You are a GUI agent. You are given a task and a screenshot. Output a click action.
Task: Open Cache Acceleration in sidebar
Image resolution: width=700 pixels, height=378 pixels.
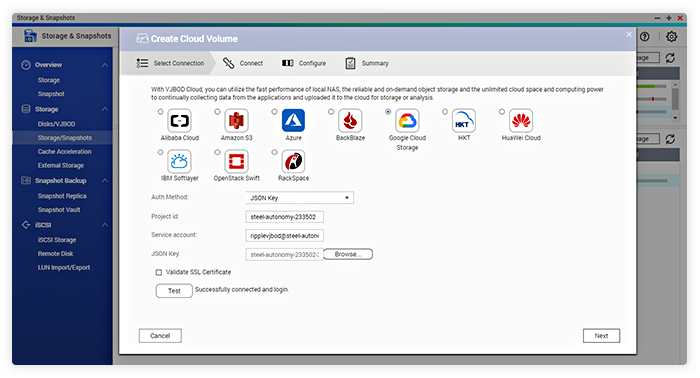tap(65, 152)
